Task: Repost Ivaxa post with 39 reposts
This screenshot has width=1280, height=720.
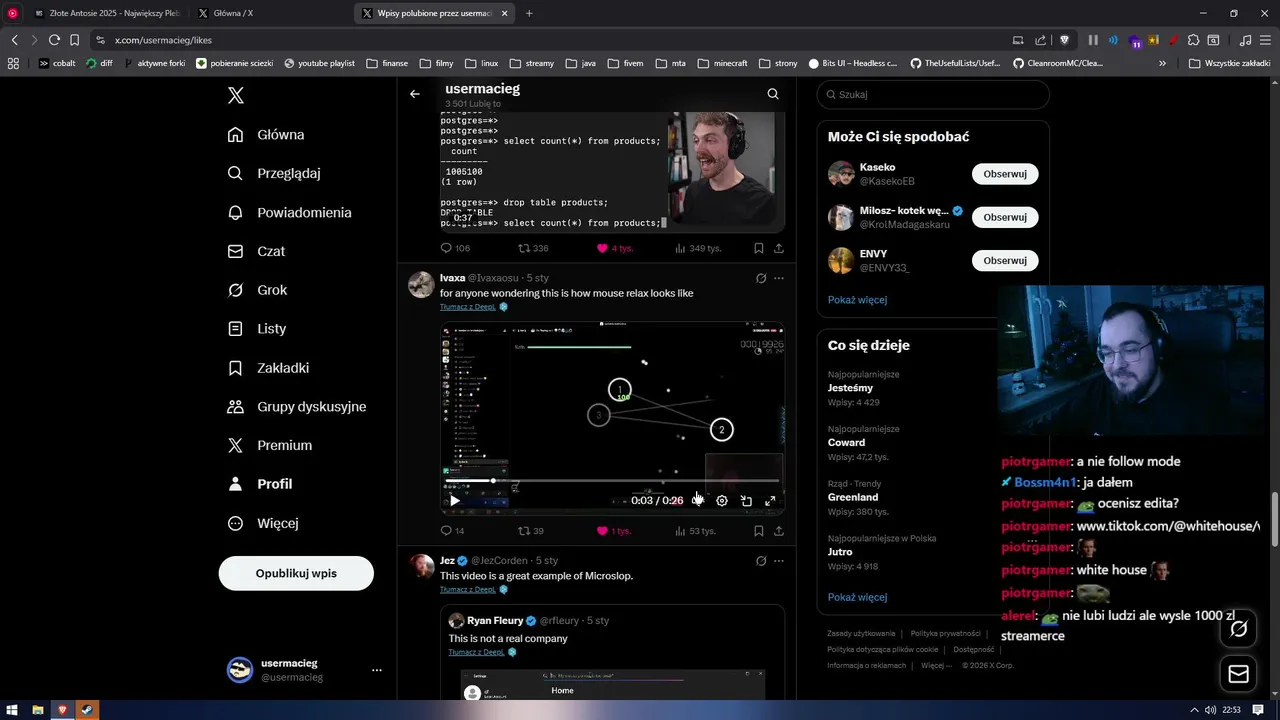Action: [530, 531]
